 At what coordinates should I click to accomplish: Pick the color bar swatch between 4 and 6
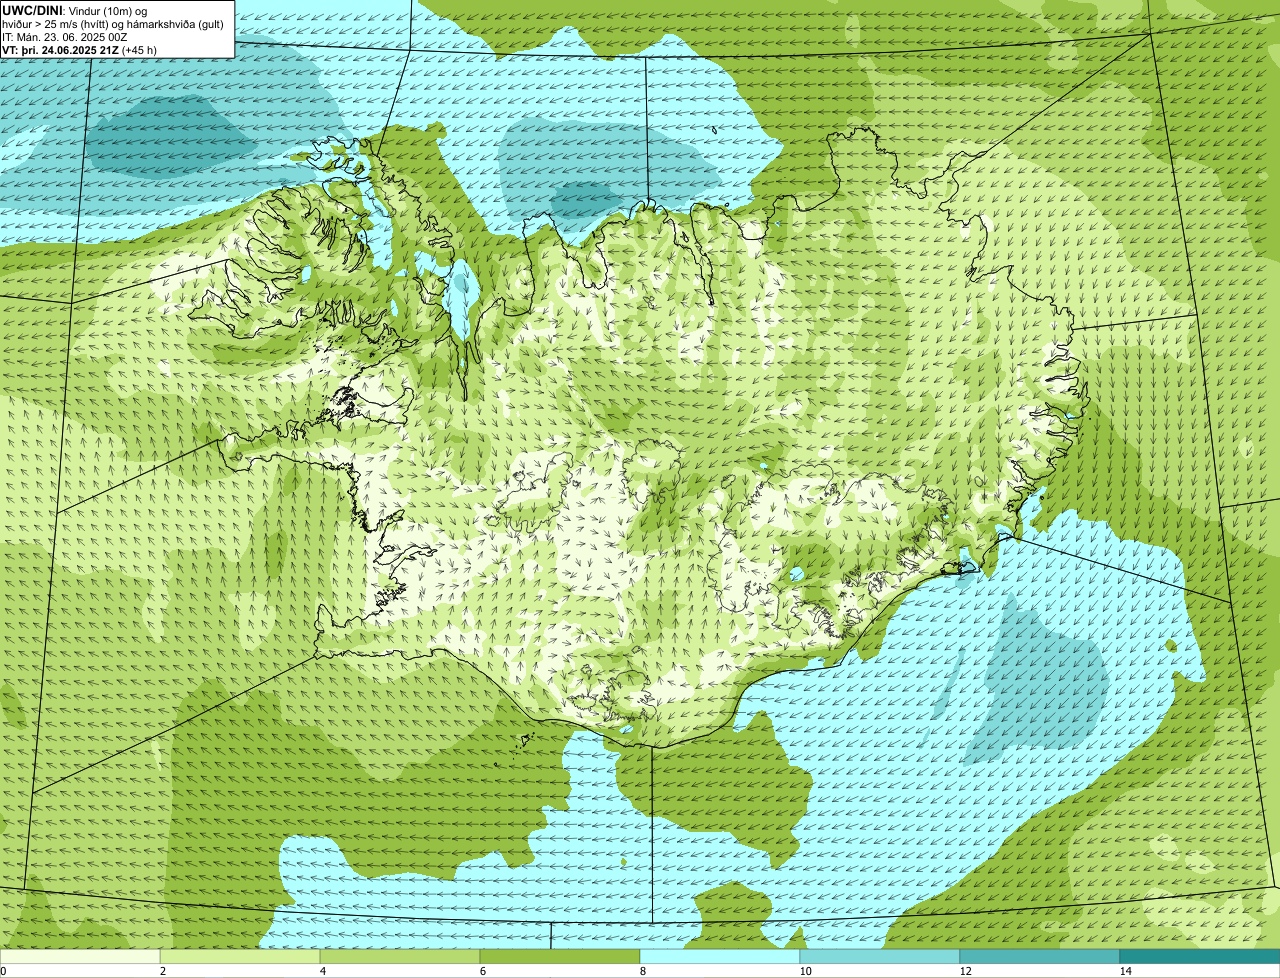(x=400, y=956)
